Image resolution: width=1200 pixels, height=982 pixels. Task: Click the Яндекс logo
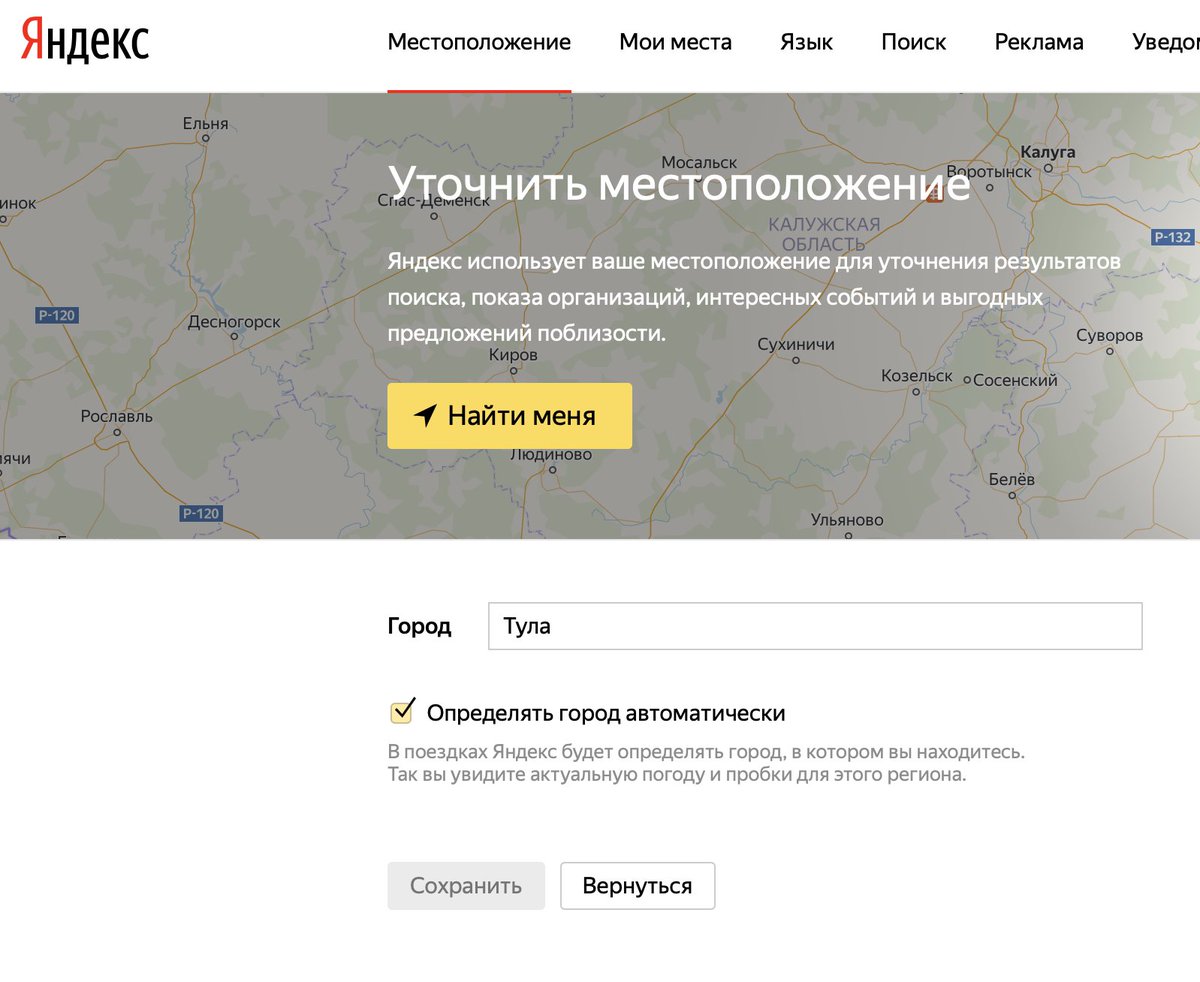[85, 41]
